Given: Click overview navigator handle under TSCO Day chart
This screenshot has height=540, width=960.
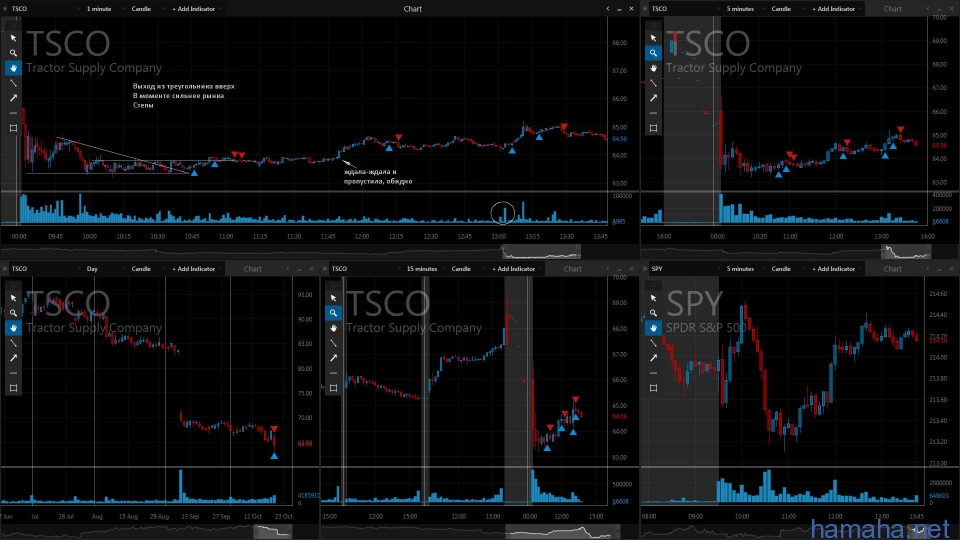Looking at the screenshot, I should point(274,531).
